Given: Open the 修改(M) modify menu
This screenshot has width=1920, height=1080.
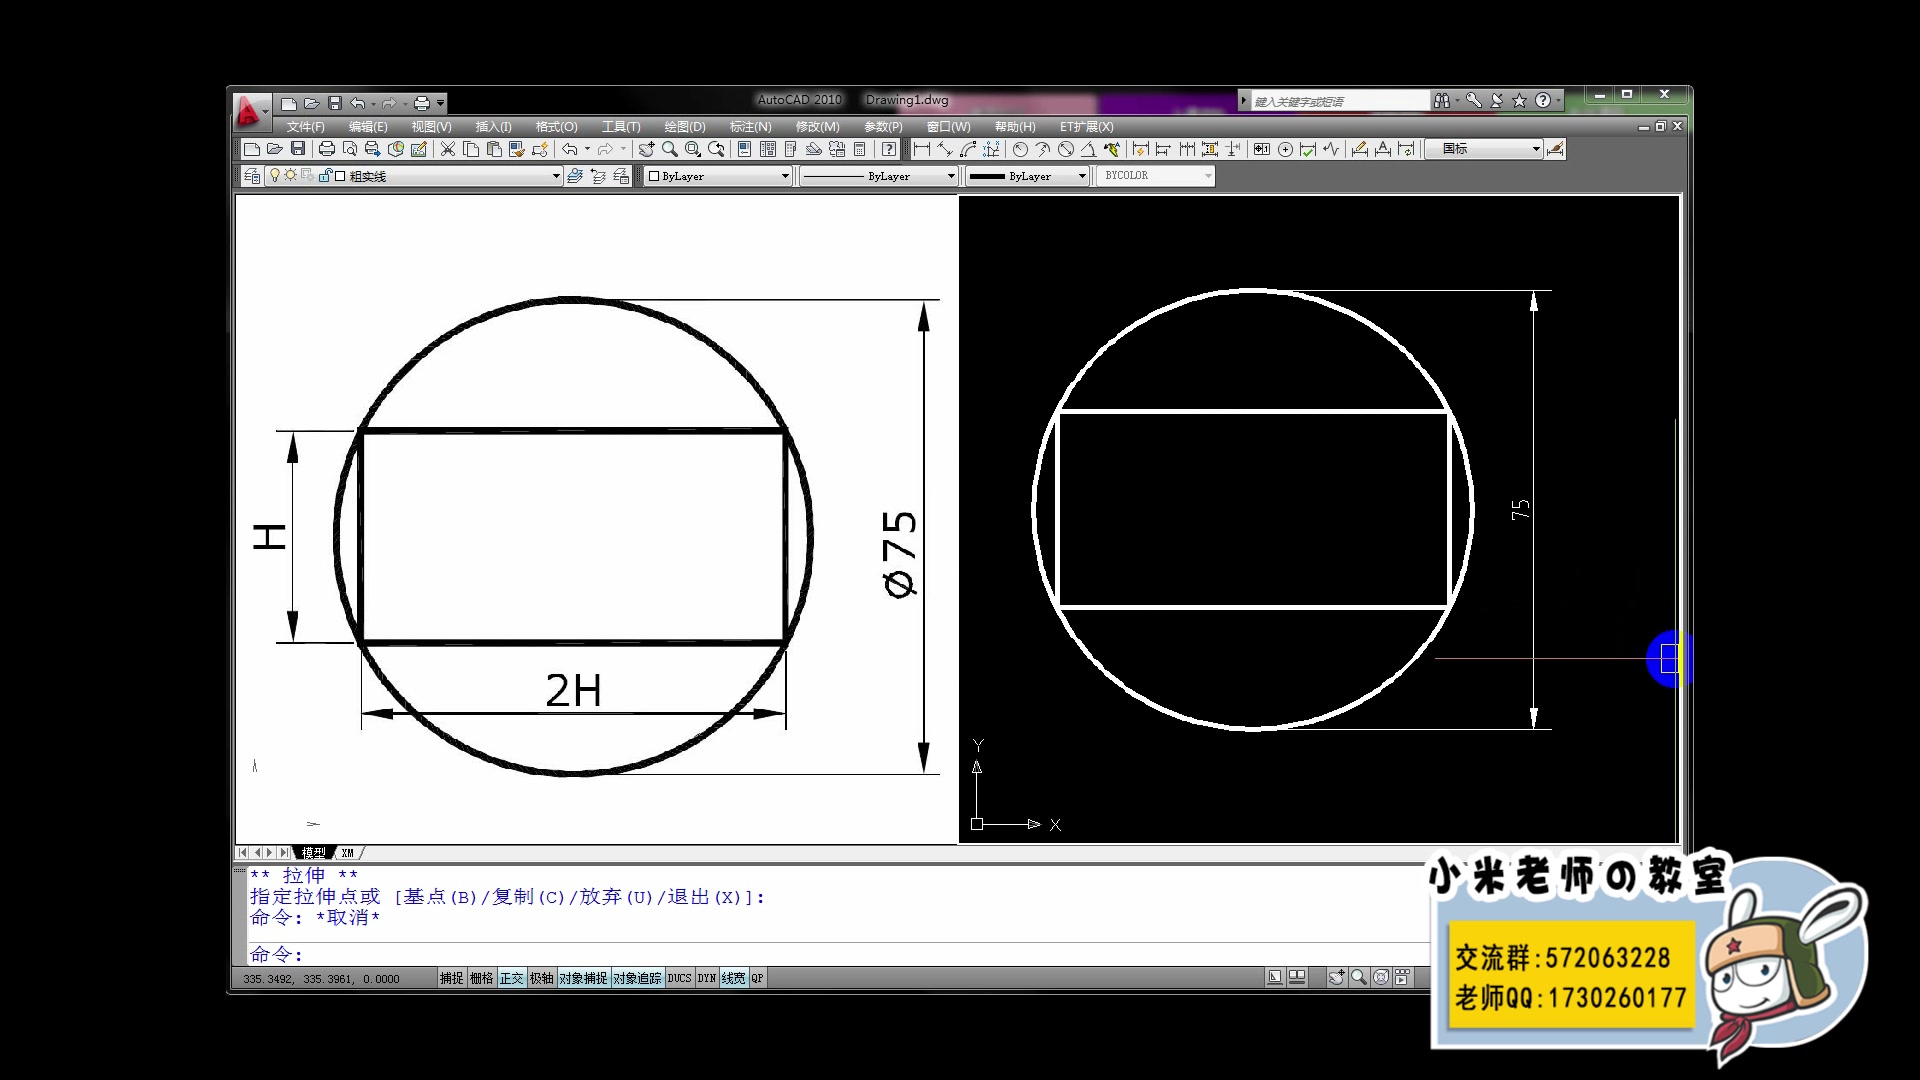Looking at the screenshot, I should [817, 127].
